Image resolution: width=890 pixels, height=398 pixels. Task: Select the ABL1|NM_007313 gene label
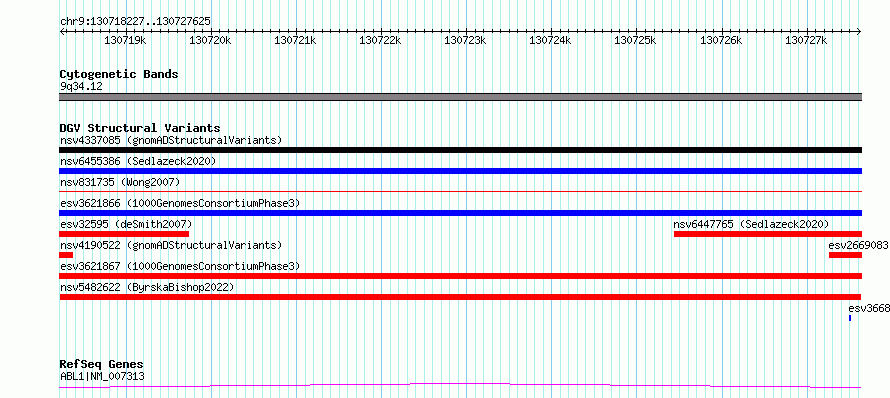pyautogui.click(x=102, y=376)
